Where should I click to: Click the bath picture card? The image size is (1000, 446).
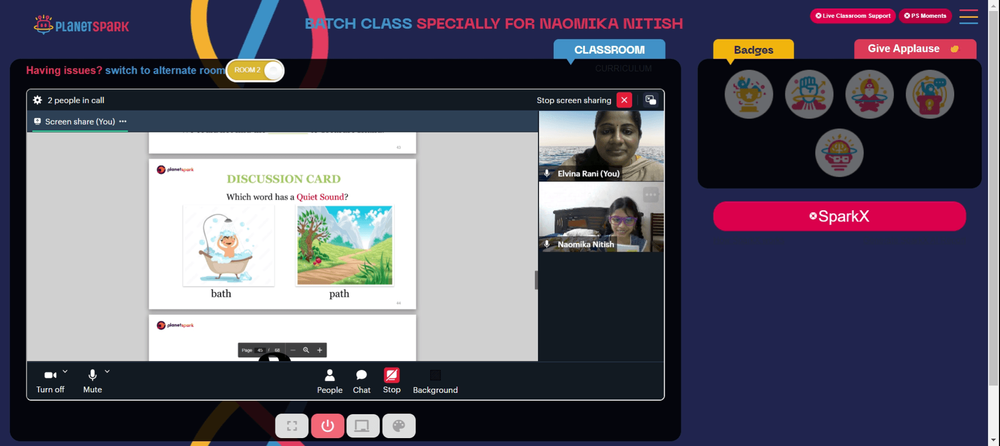click(x=228, y=246)
